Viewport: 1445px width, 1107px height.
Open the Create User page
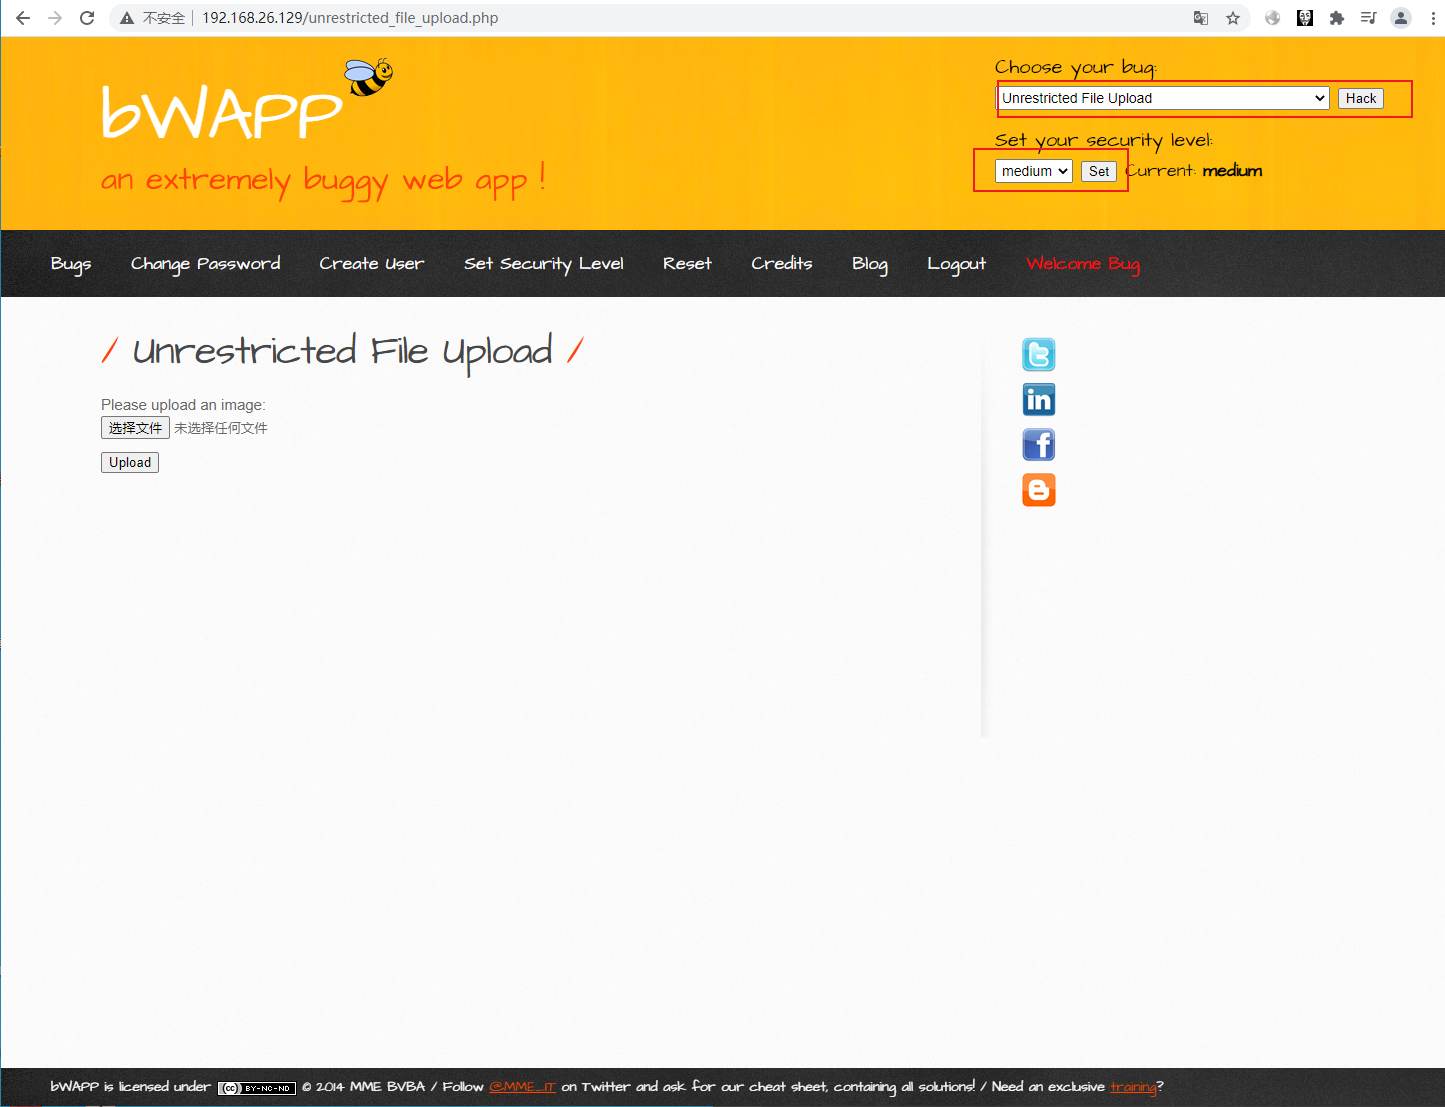(x=372, y=264)
